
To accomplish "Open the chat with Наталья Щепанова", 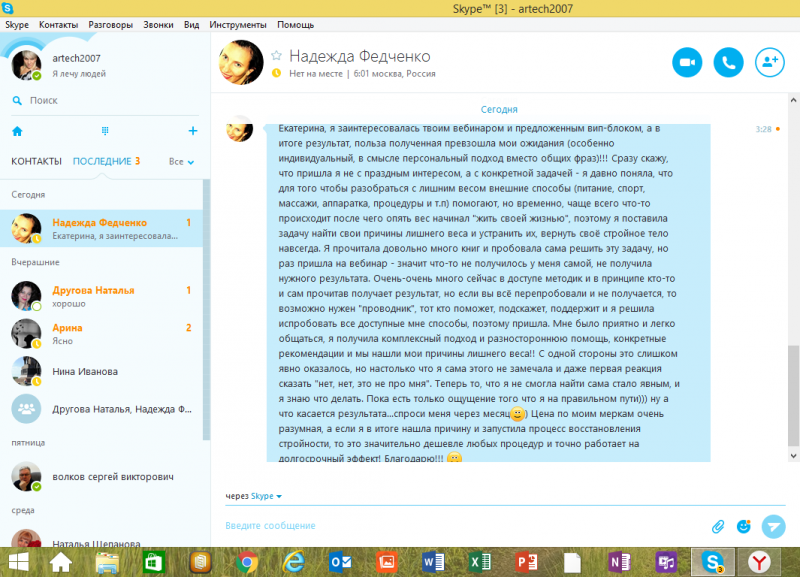I will pos(102,539).
